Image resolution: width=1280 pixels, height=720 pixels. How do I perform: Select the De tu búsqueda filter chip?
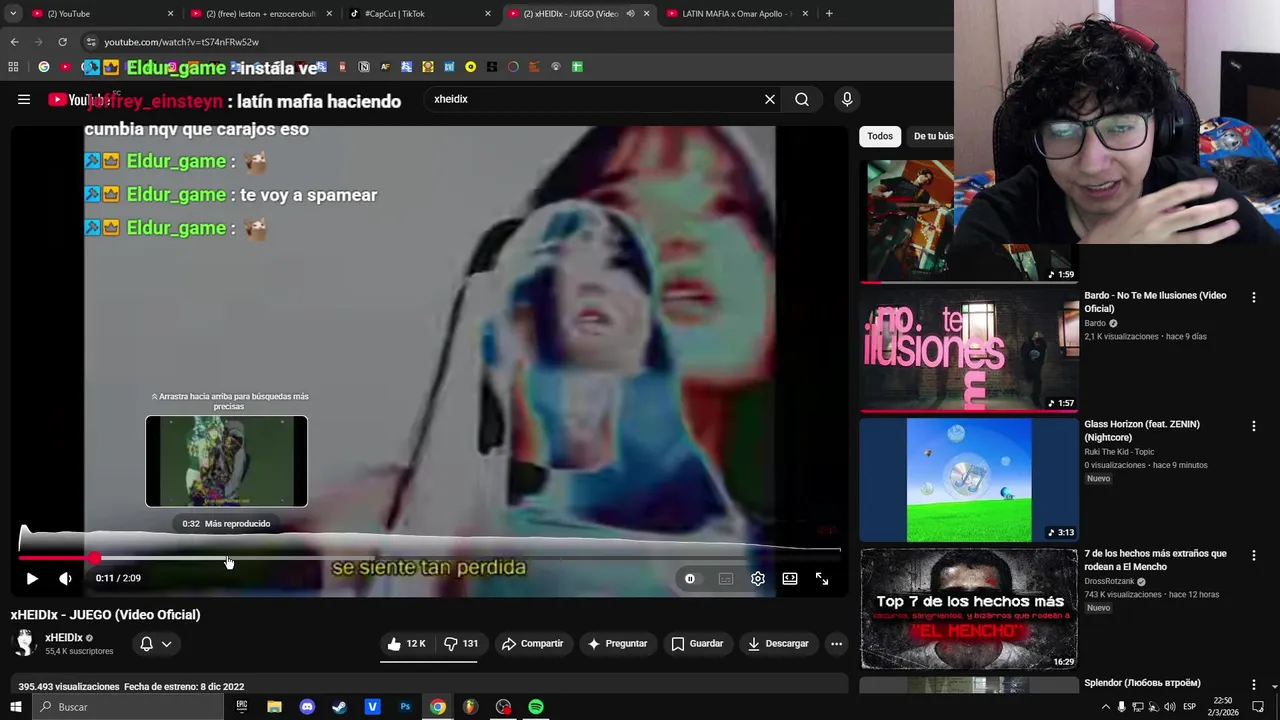932,136
